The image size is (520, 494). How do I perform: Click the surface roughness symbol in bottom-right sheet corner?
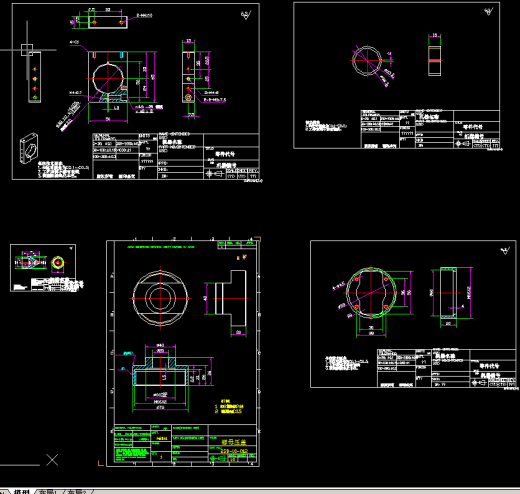pyautogui.click(x=505, y=251)
